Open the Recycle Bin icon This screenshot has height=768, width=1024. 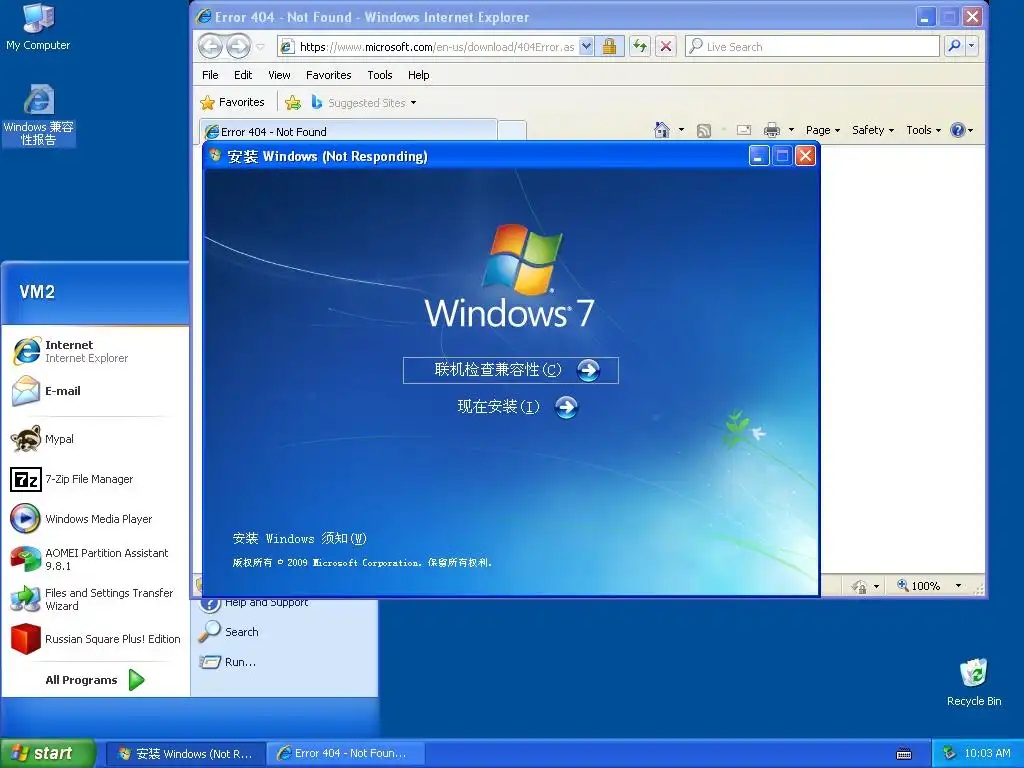coord(974,682)
